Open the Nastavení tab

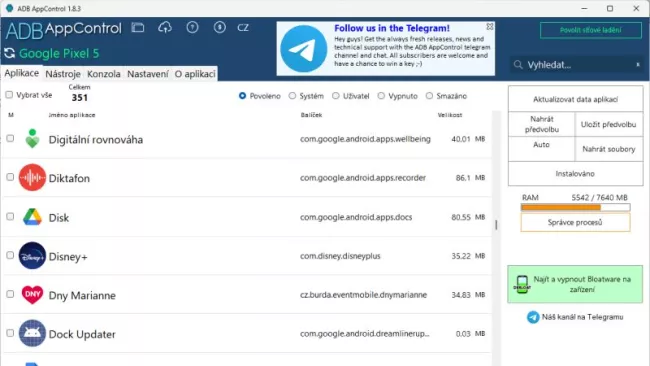tap(148, 74)
